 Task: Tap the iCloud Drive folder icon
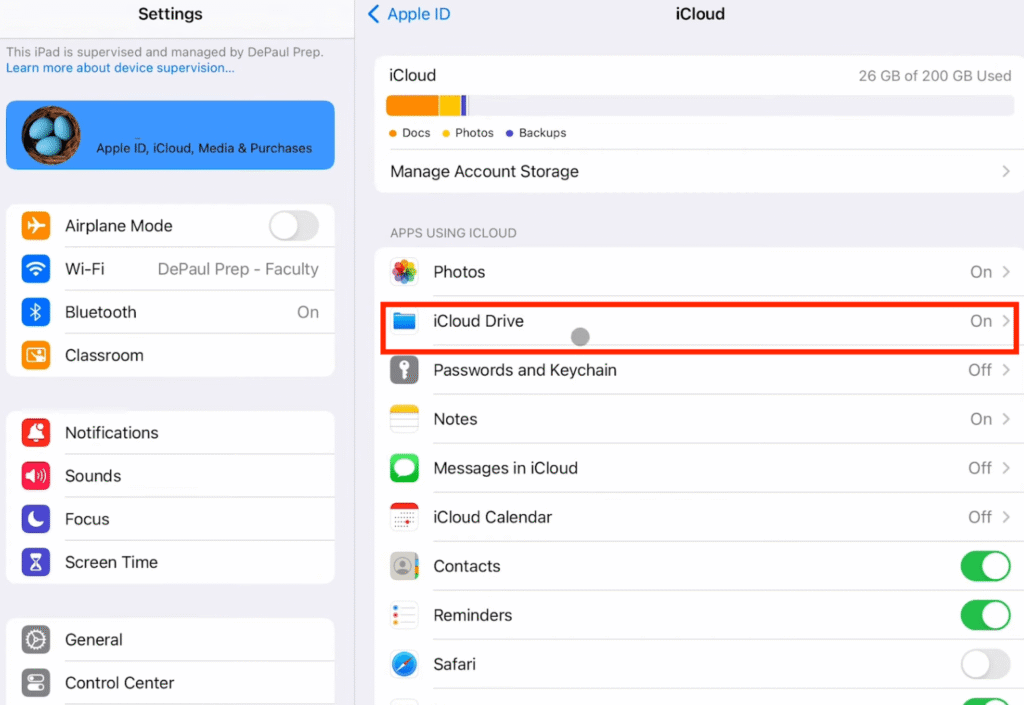tap(404, 321)
